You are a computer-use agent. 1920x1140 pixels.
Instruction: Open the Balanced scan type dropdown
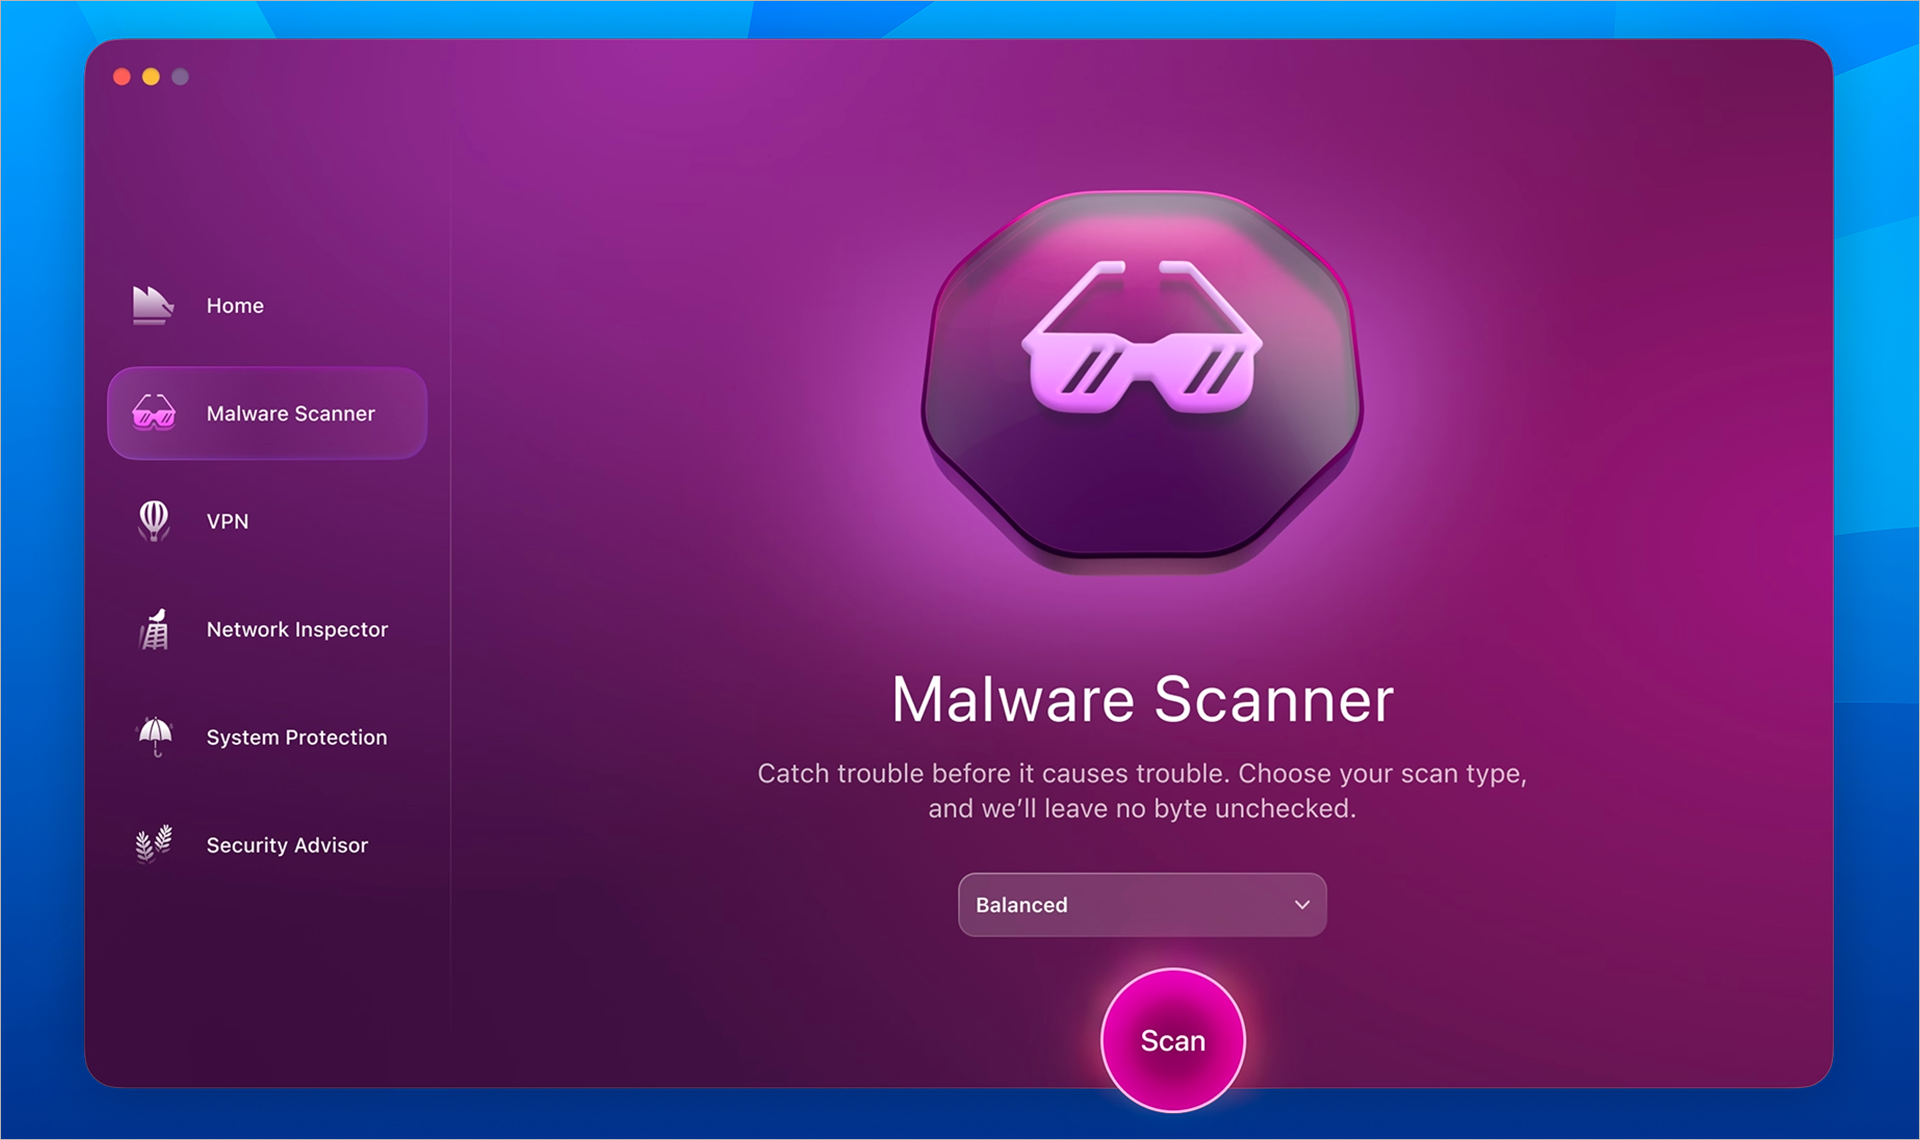coord(1141,904)
